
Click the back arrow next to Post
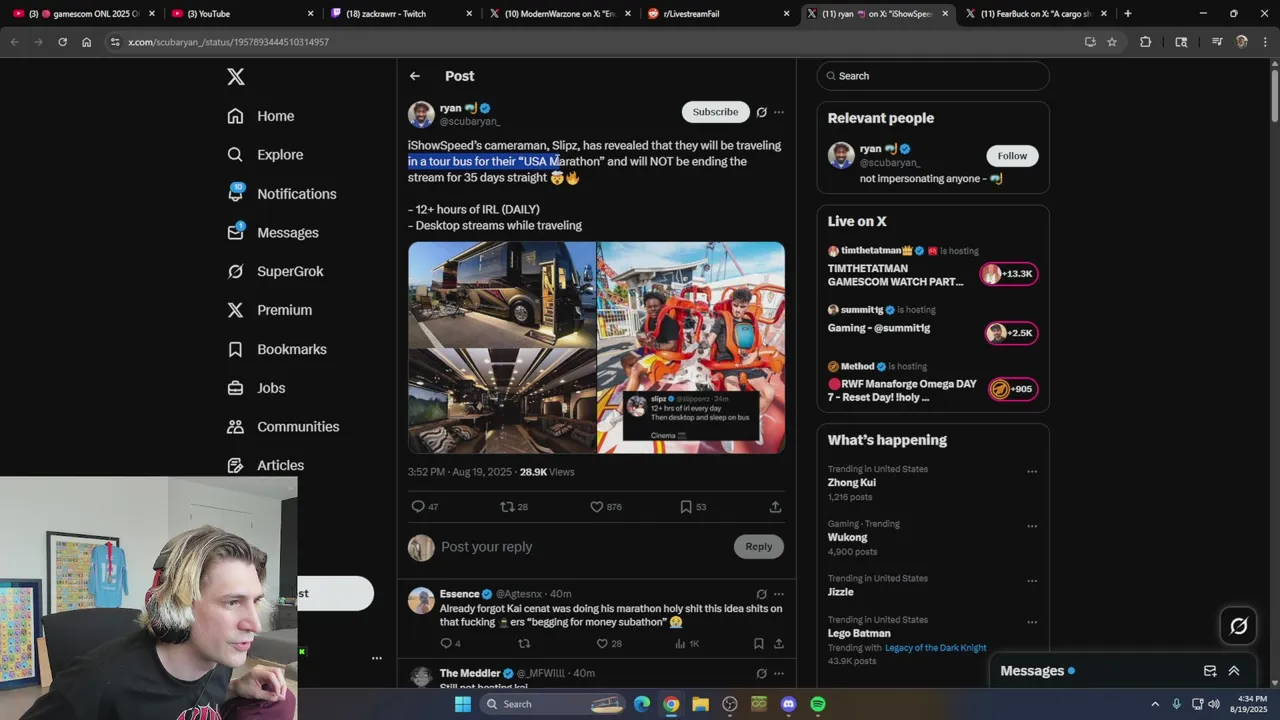click(x=415, y=76)
